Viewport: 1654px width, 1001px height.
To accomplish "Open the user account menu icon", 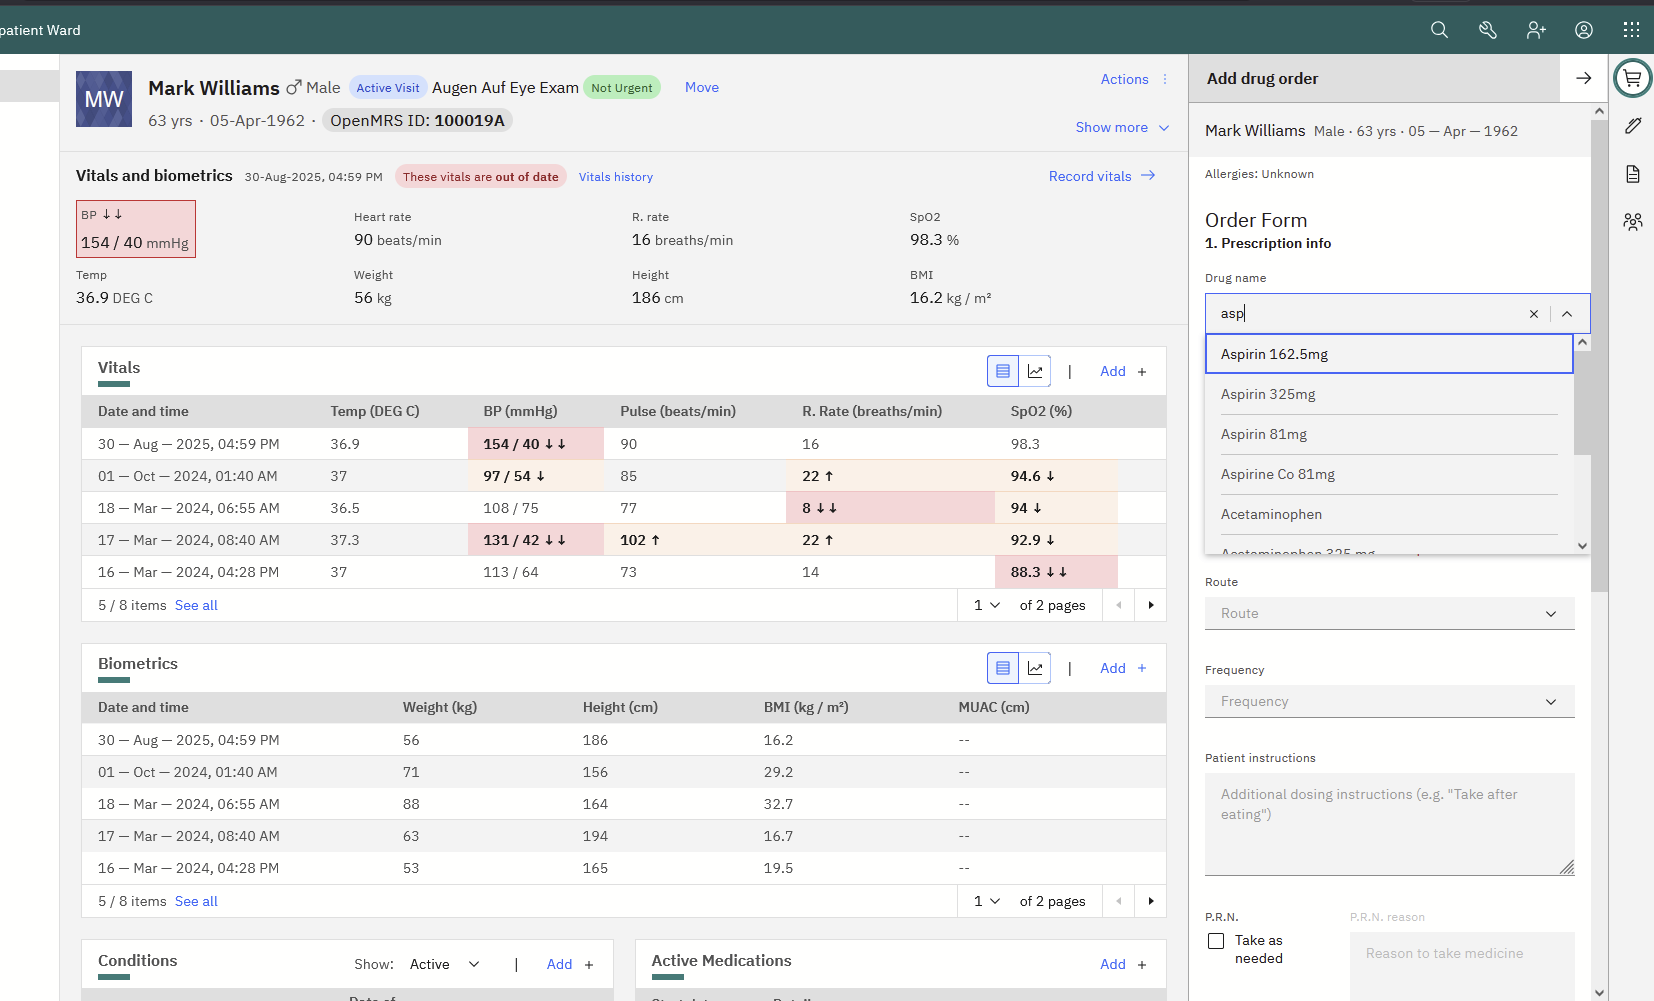I will [1584, 30].
